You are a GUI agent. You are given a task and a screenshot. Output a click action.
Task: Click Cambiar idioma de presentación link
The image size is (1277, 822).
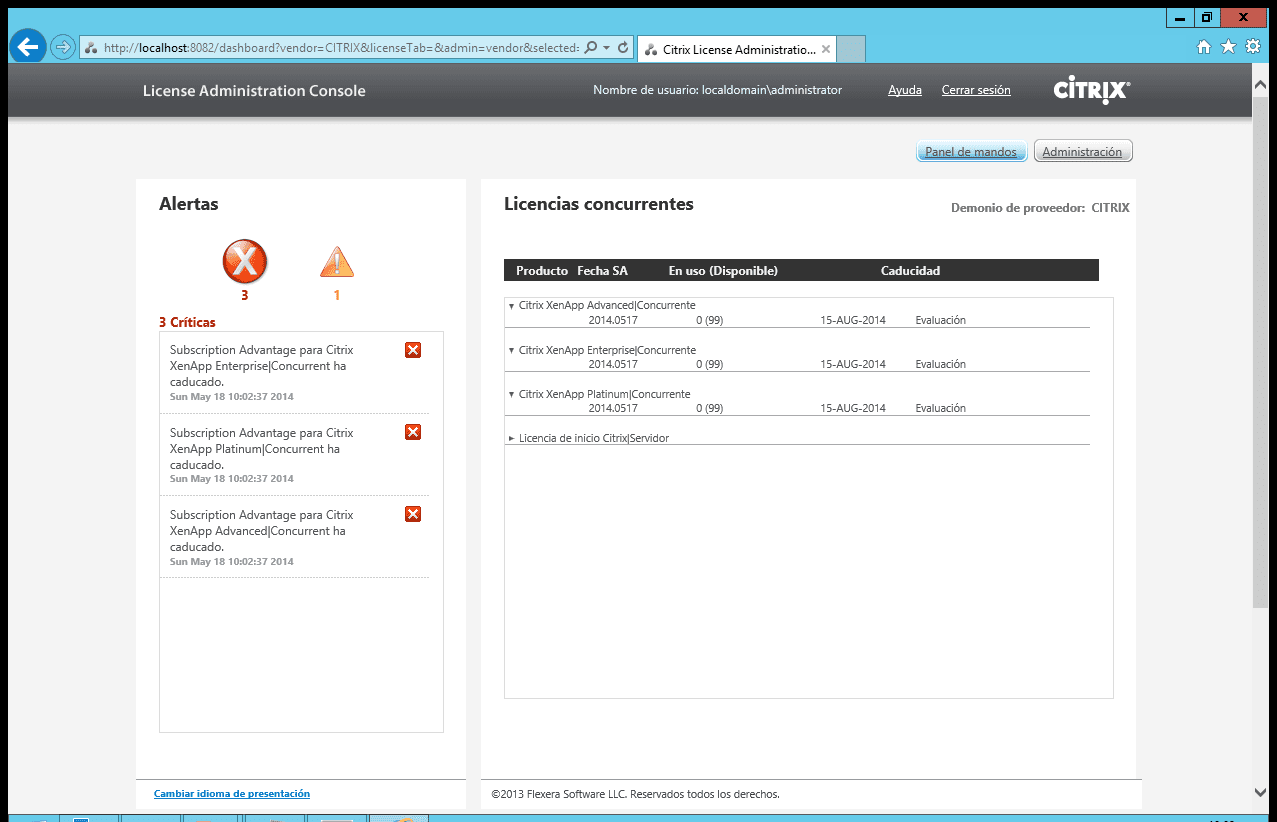tap(232, 794)
